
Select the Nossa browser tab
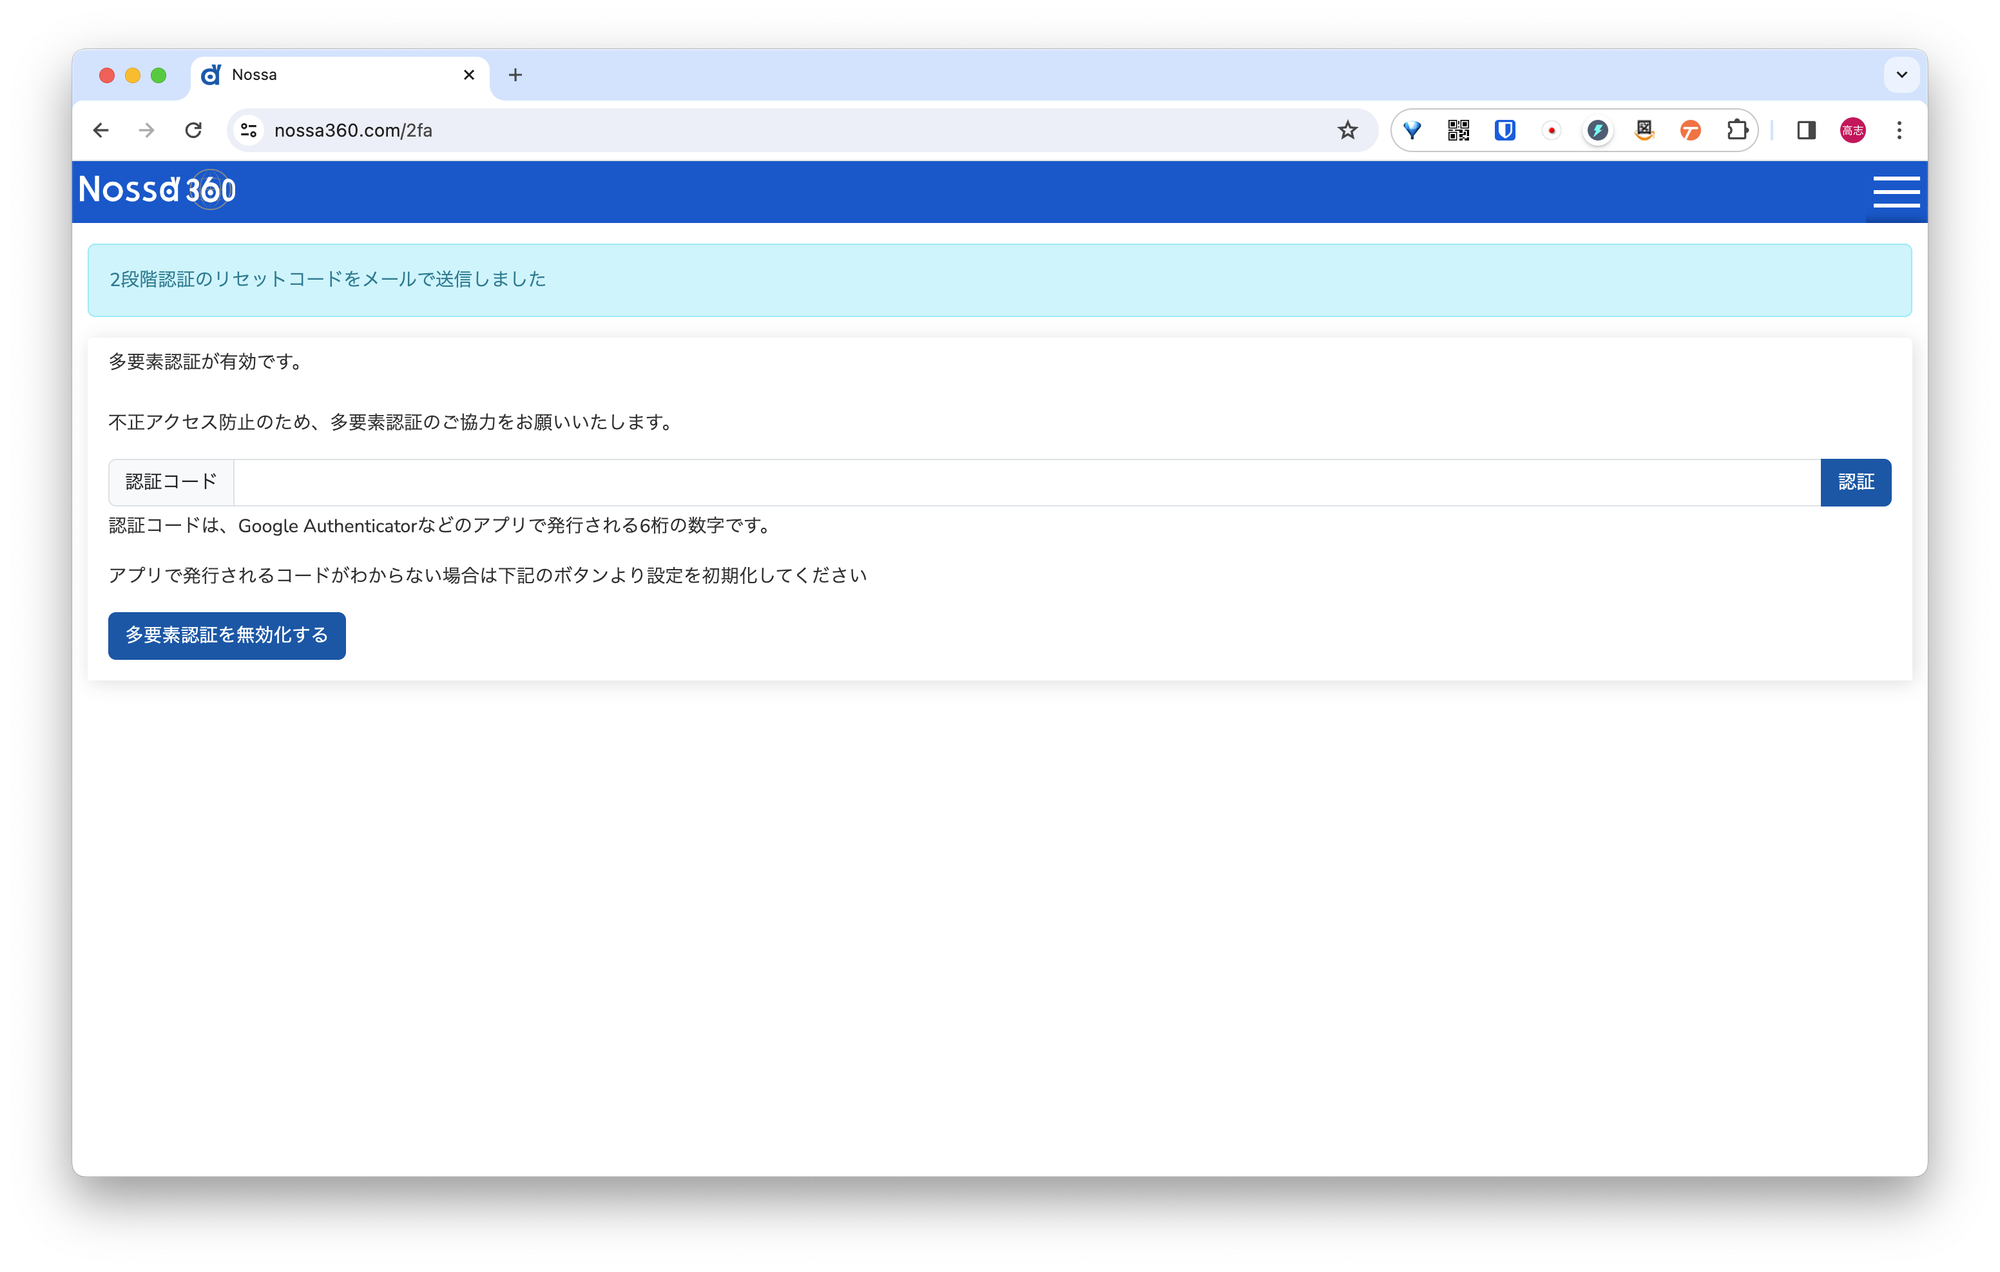tap(340, 75)
